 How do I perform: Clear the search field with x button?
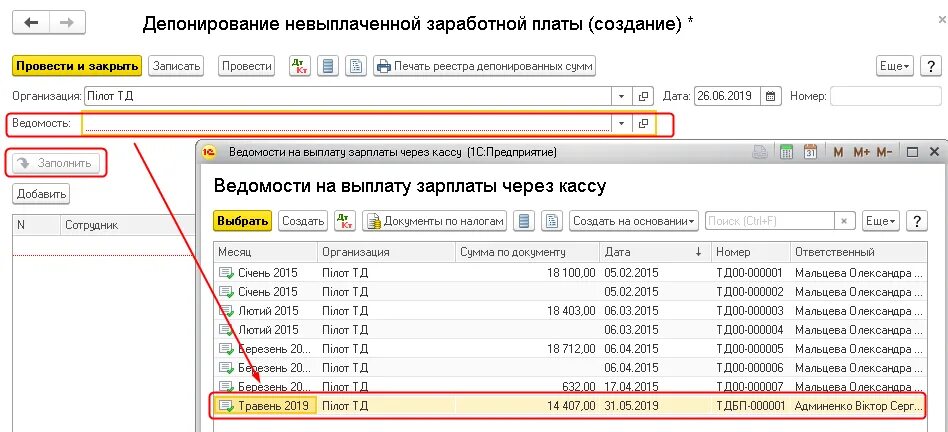[x=845, y=221]
